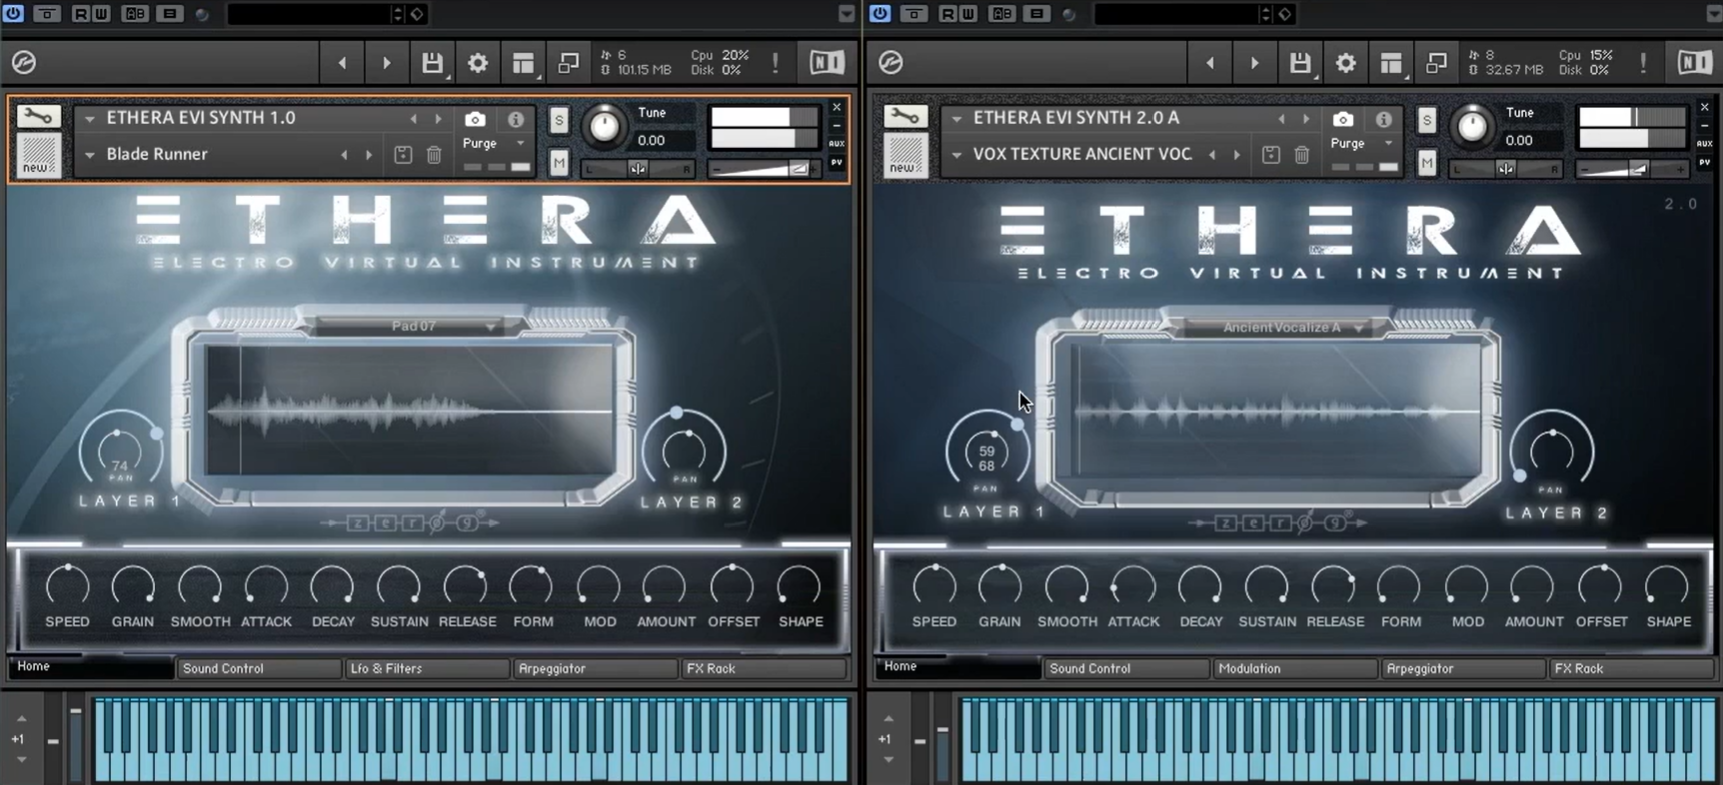
Task: Click camera snapshot icon for ETHERA 1.0
Action: click(475, 119)
